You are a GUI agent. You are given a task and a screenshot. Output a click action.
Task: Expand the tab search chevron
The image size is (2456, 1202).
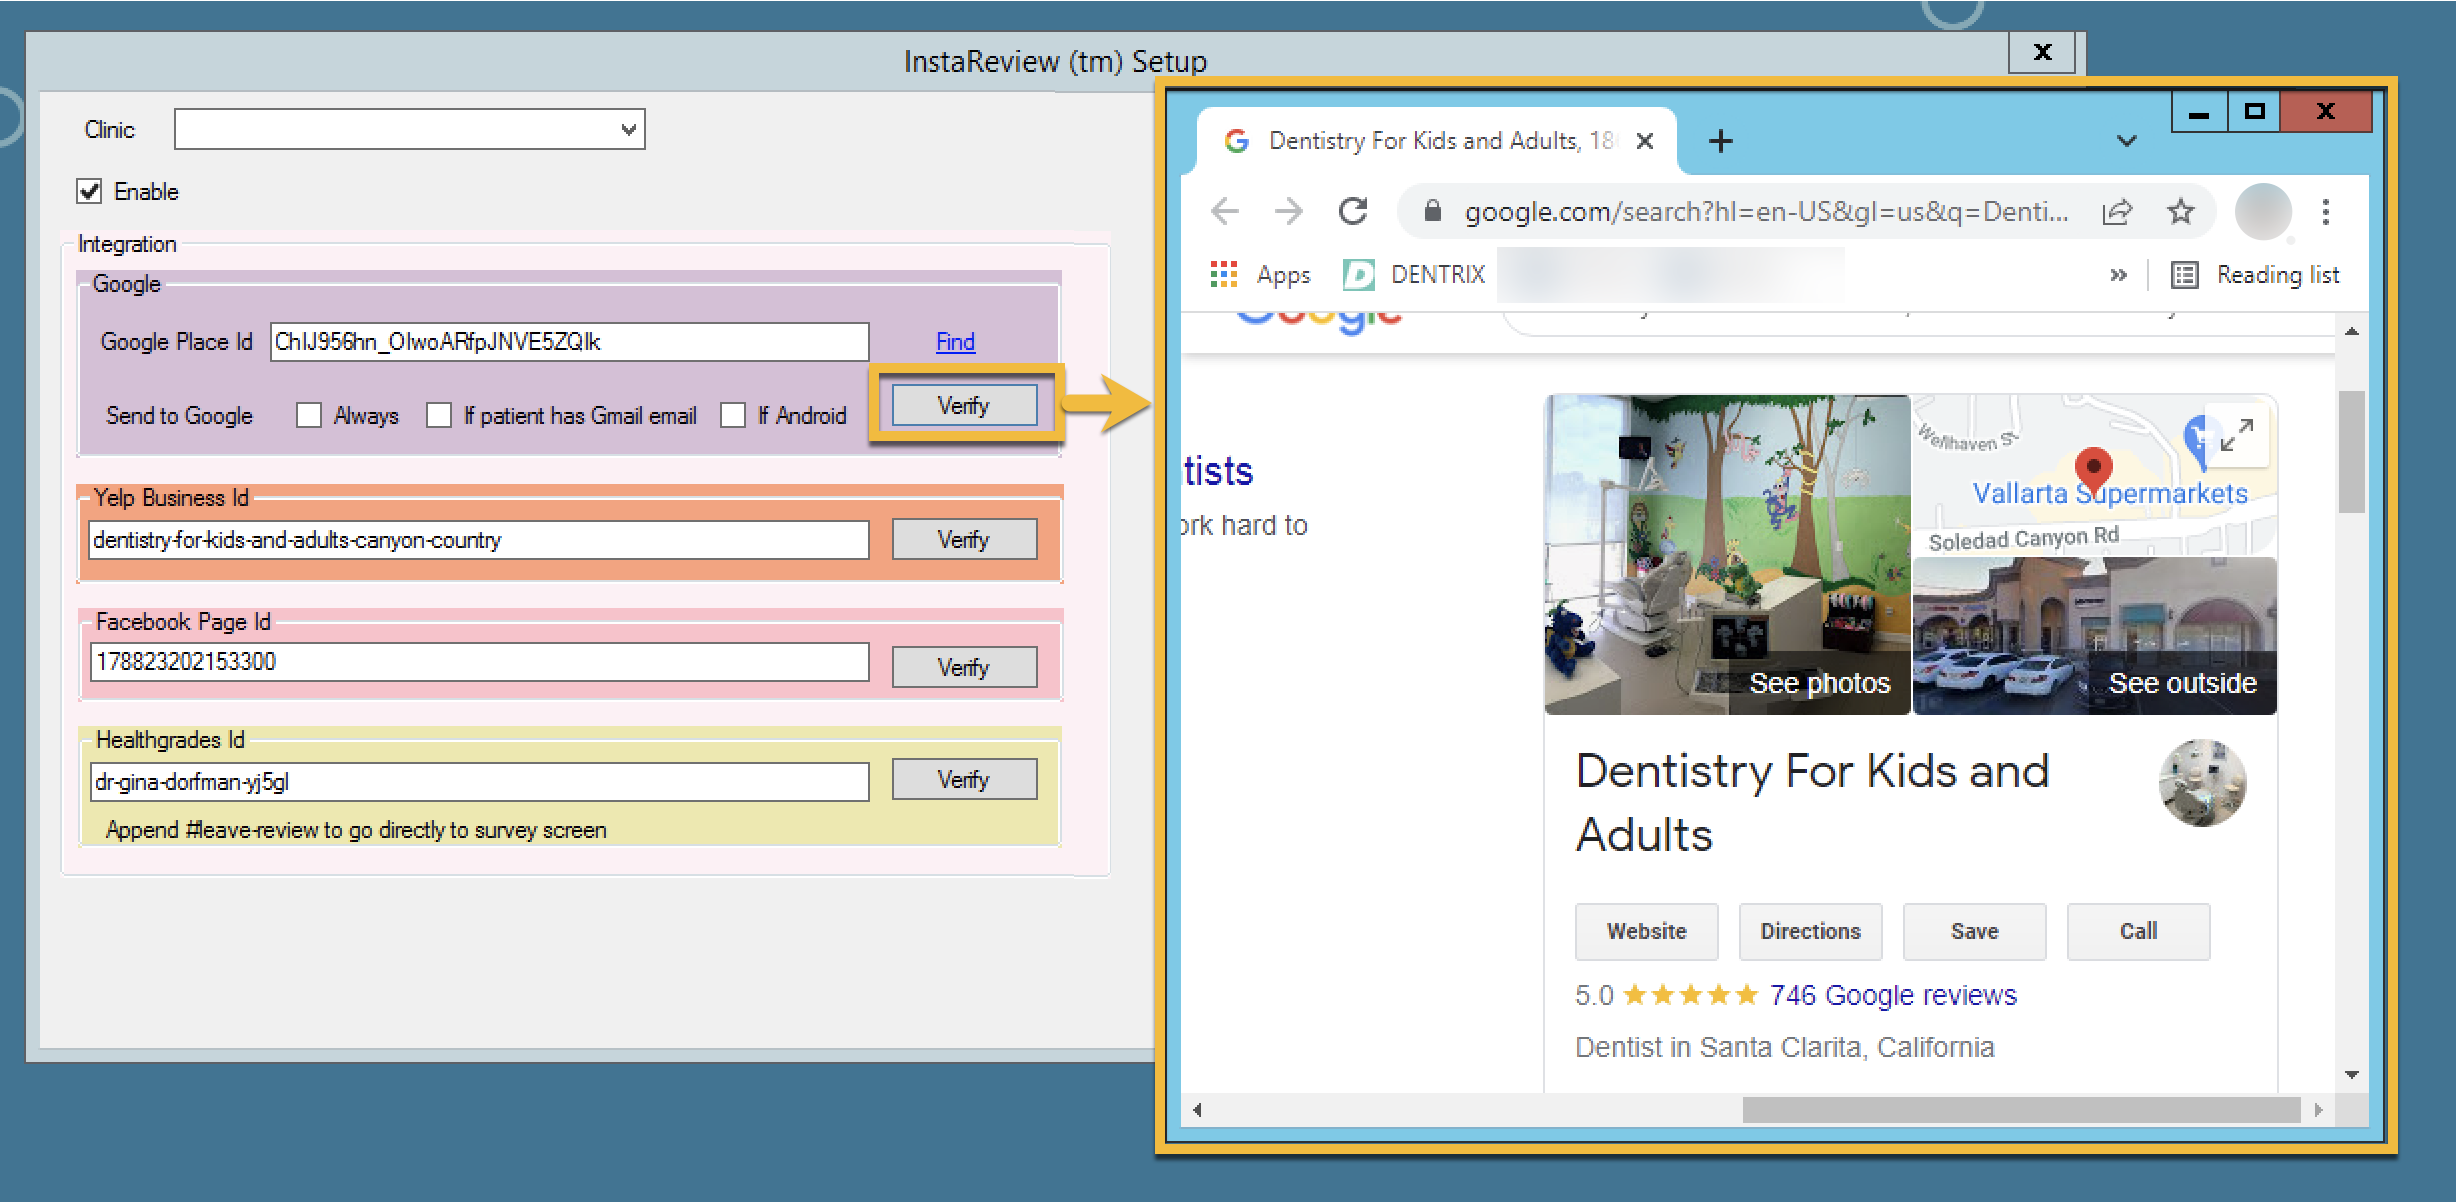click(2127, 141)
